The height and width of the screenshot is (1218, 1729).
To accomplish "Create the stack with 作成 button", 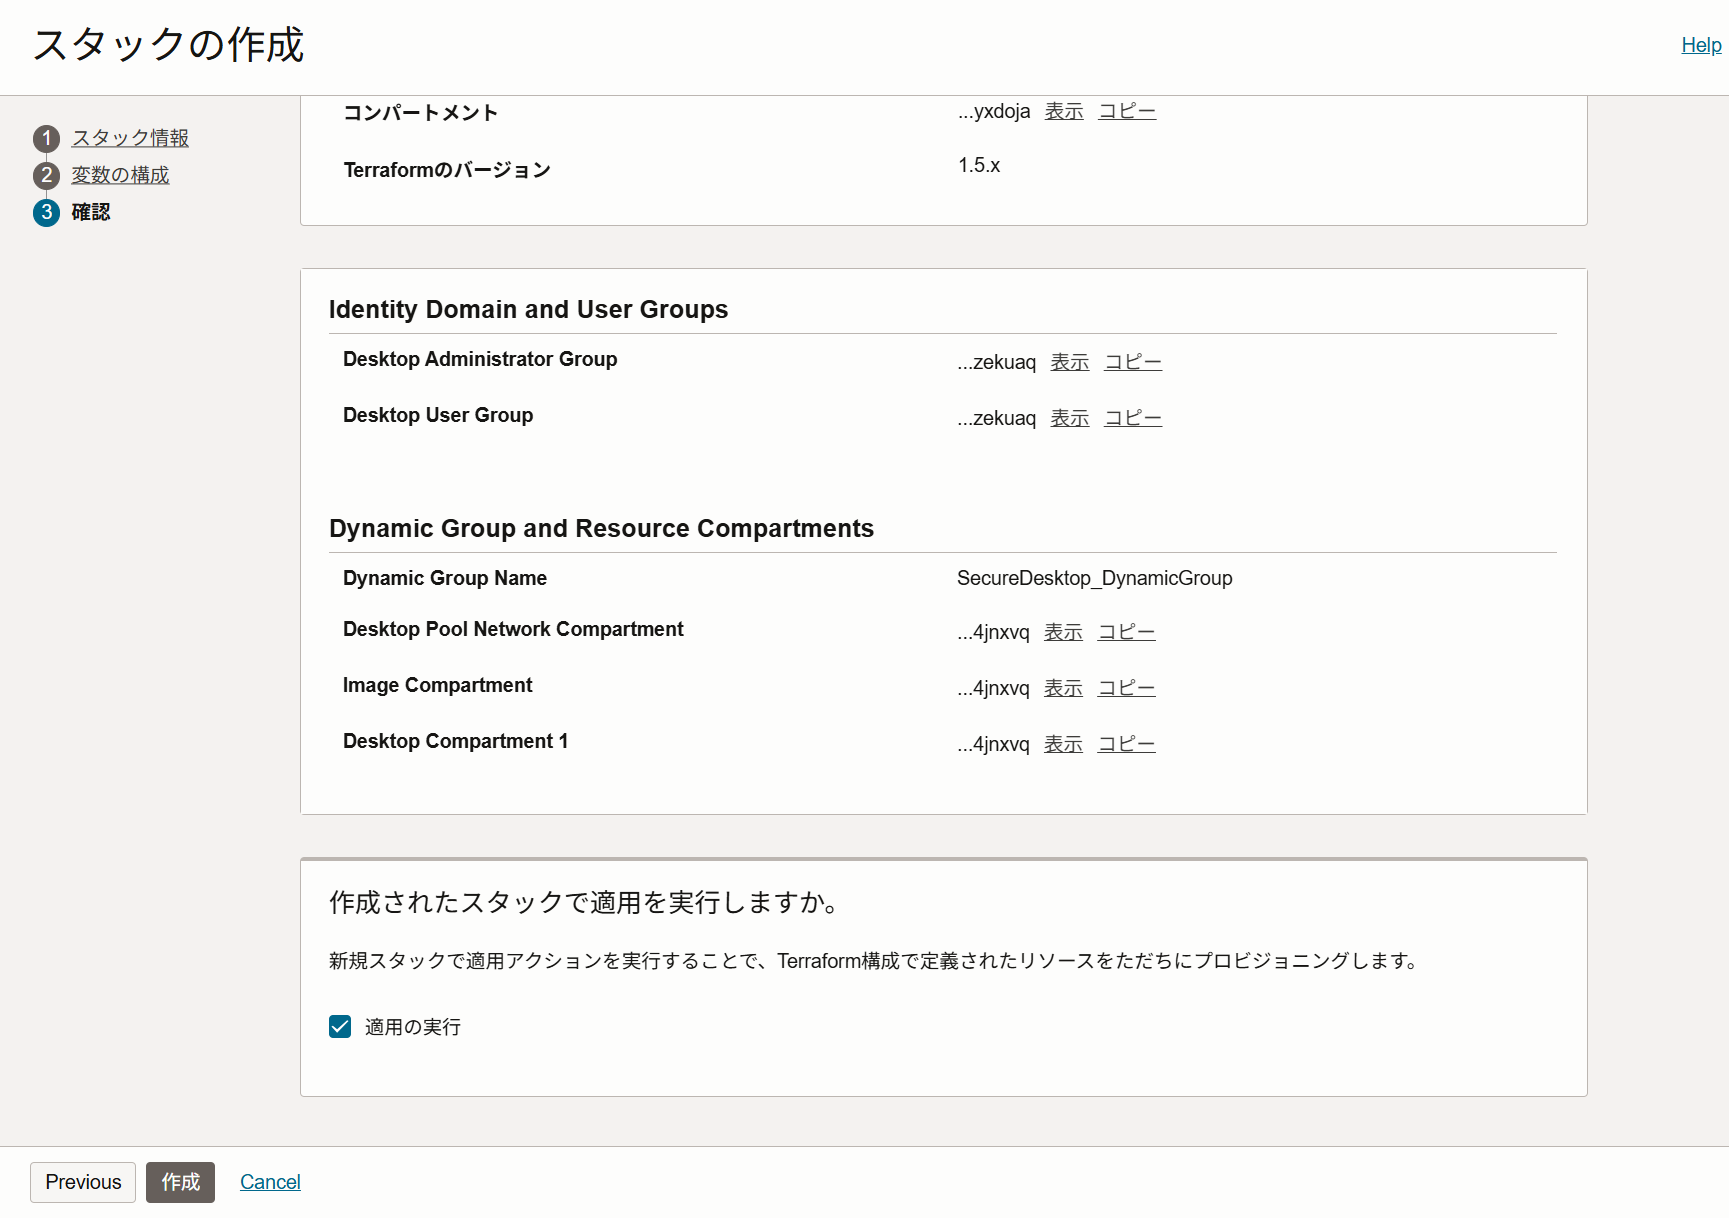I will point(180,1182).
